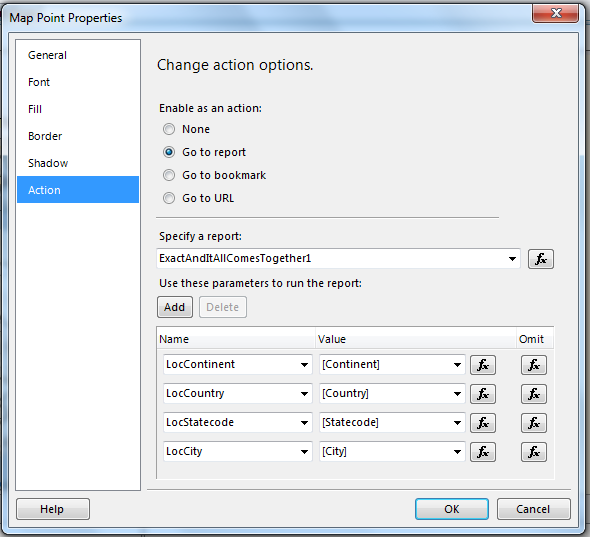Screen dimensions: 590x537
Task: Open Value expression editor for LocStatecode row
Action: [x=483, y=423]
